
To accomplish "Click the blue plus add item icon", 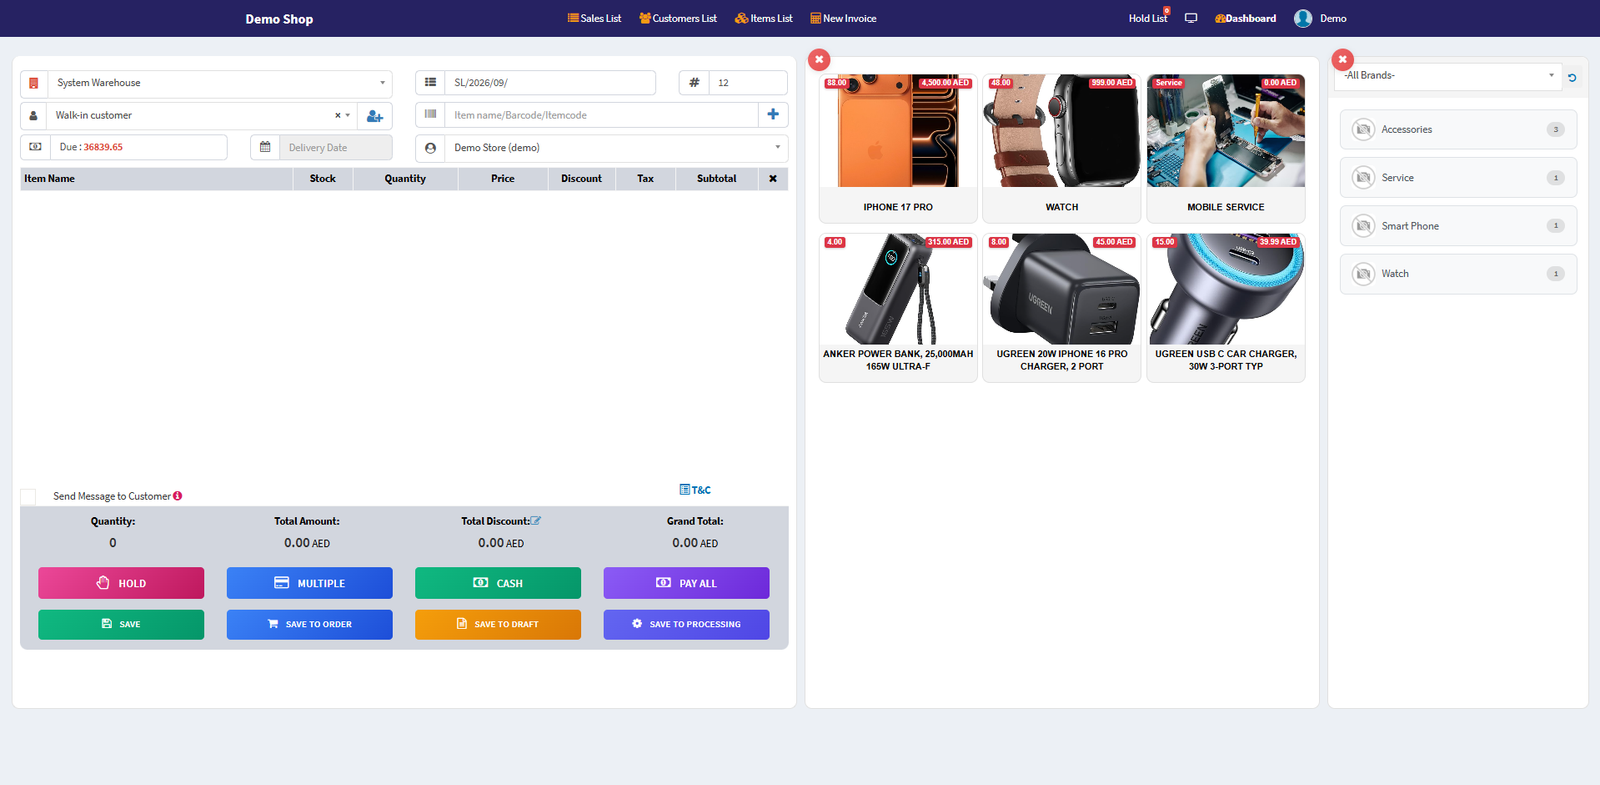I will point(773,115).
